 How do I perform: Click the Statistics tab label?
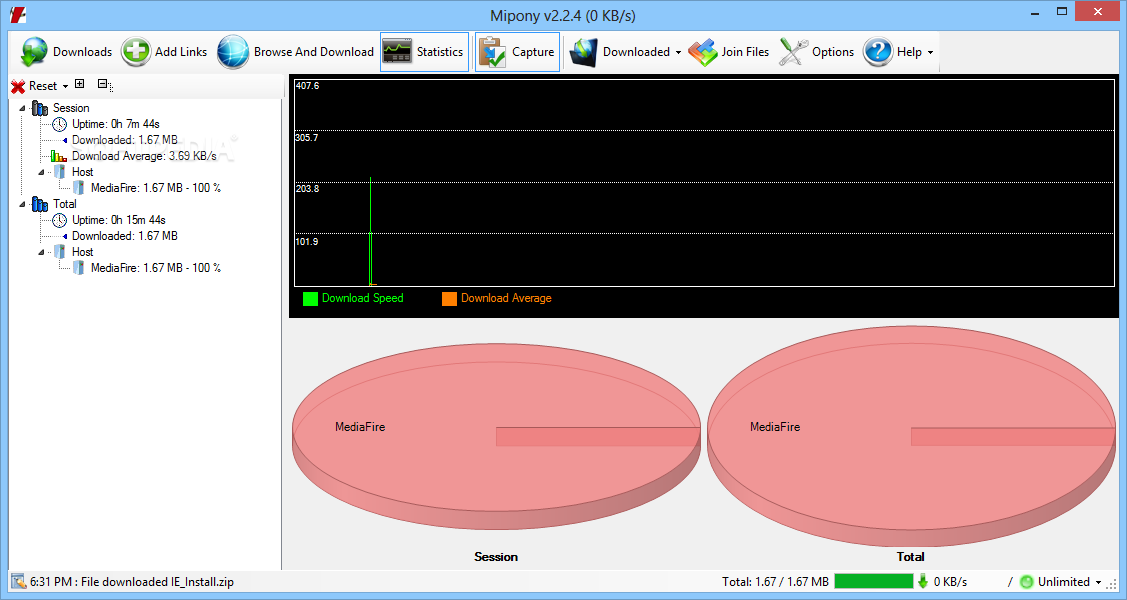440,52
